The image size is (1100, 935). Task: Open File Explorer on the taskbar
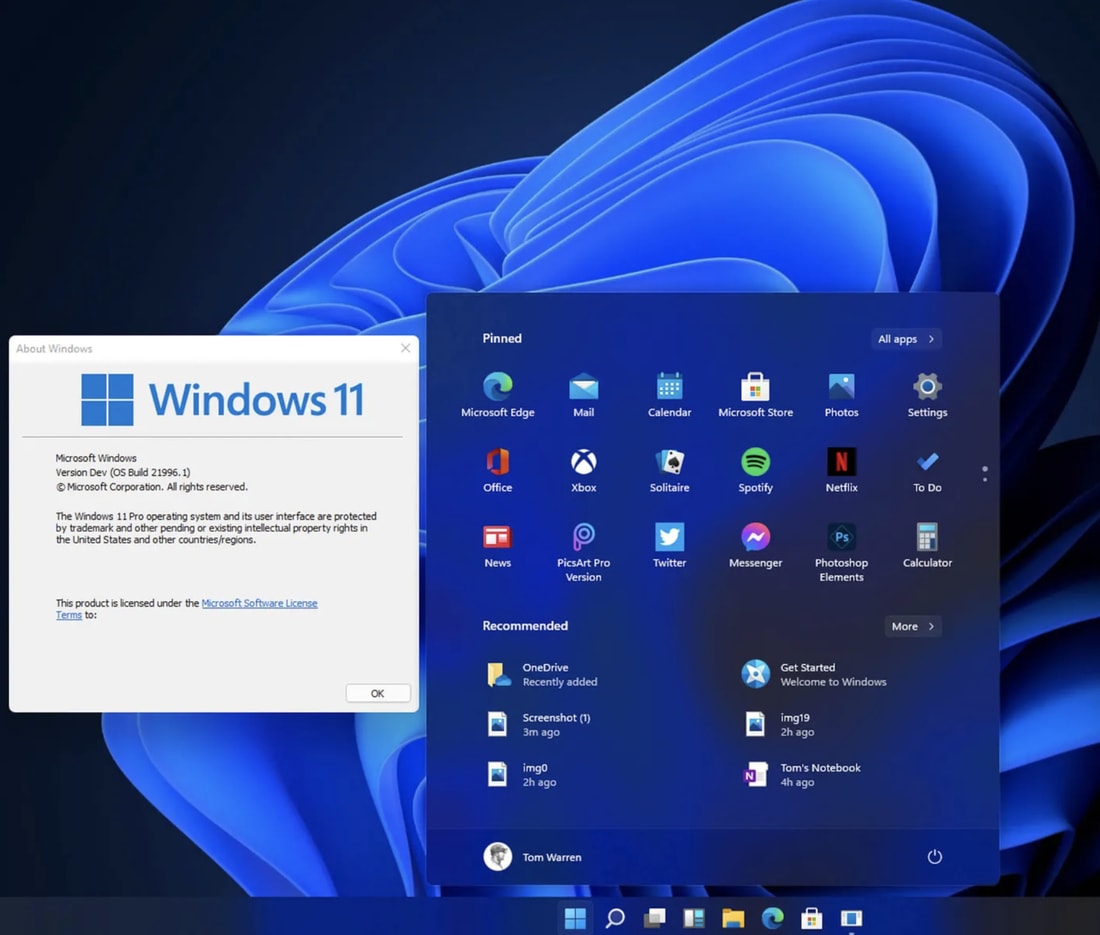pyautogui.click(x=733, y=918)
